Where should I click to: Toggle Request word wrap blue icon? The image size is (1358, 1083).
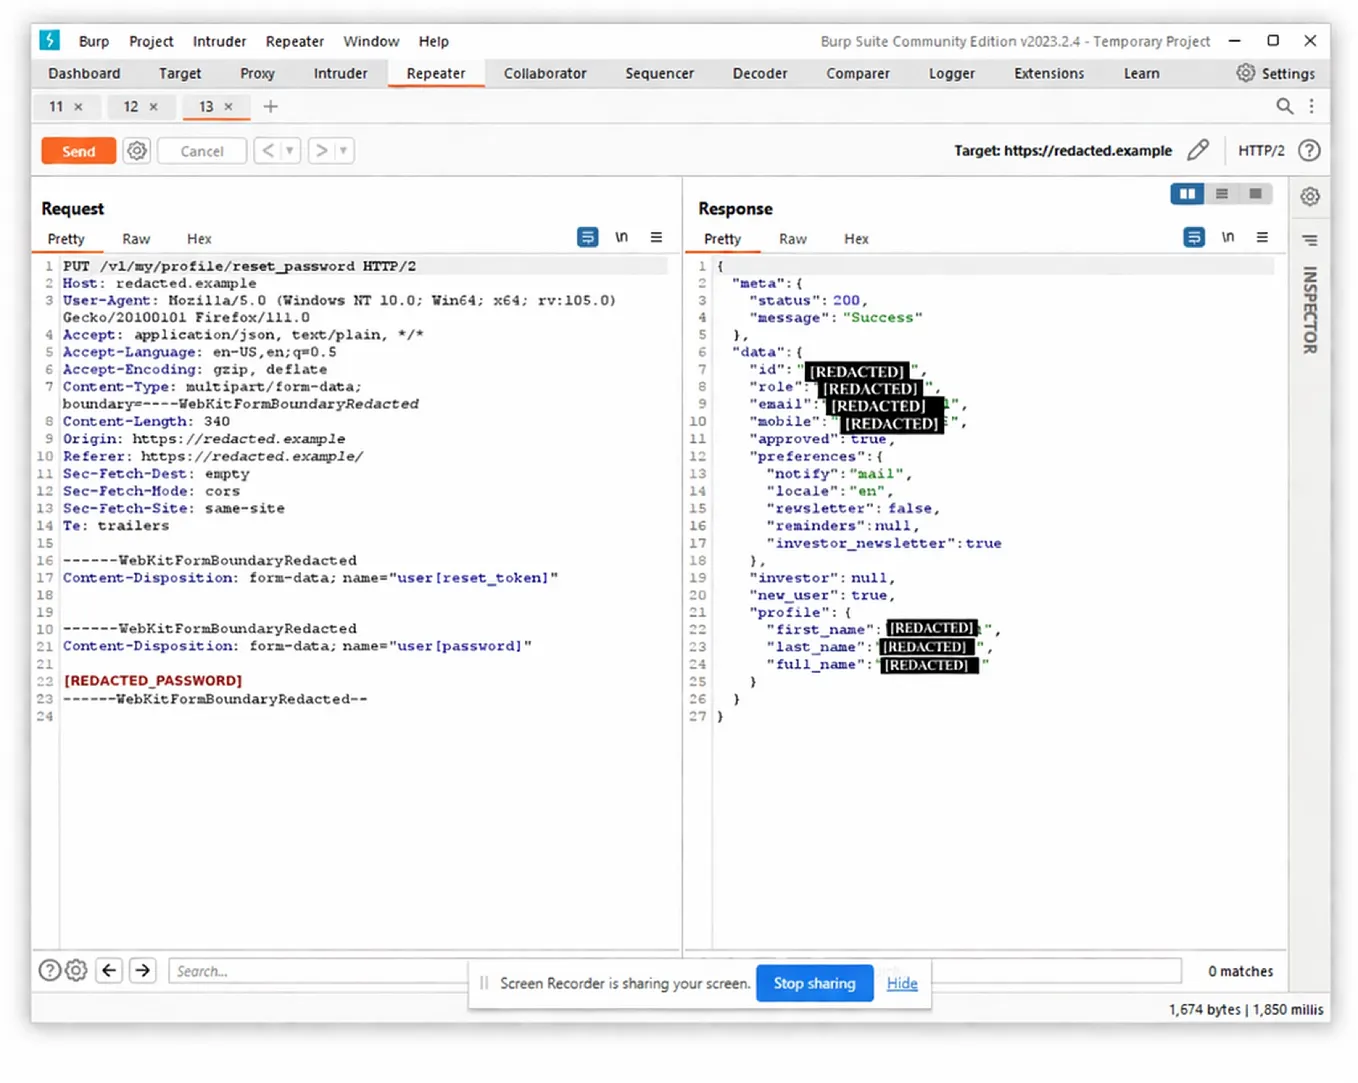pyautogui.click(x=588, y=237)
